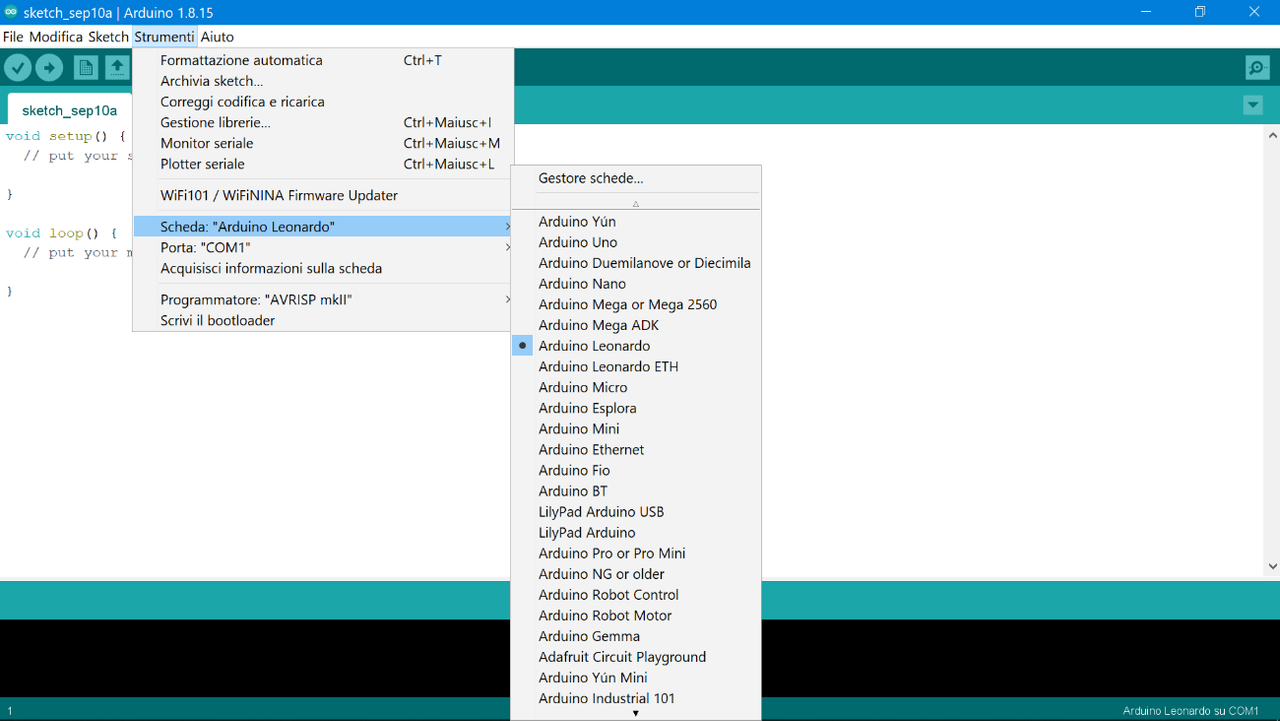1280x721 pixels.
Task: Open Monitor seriale from the menu
Action: [x=323, y=143]
